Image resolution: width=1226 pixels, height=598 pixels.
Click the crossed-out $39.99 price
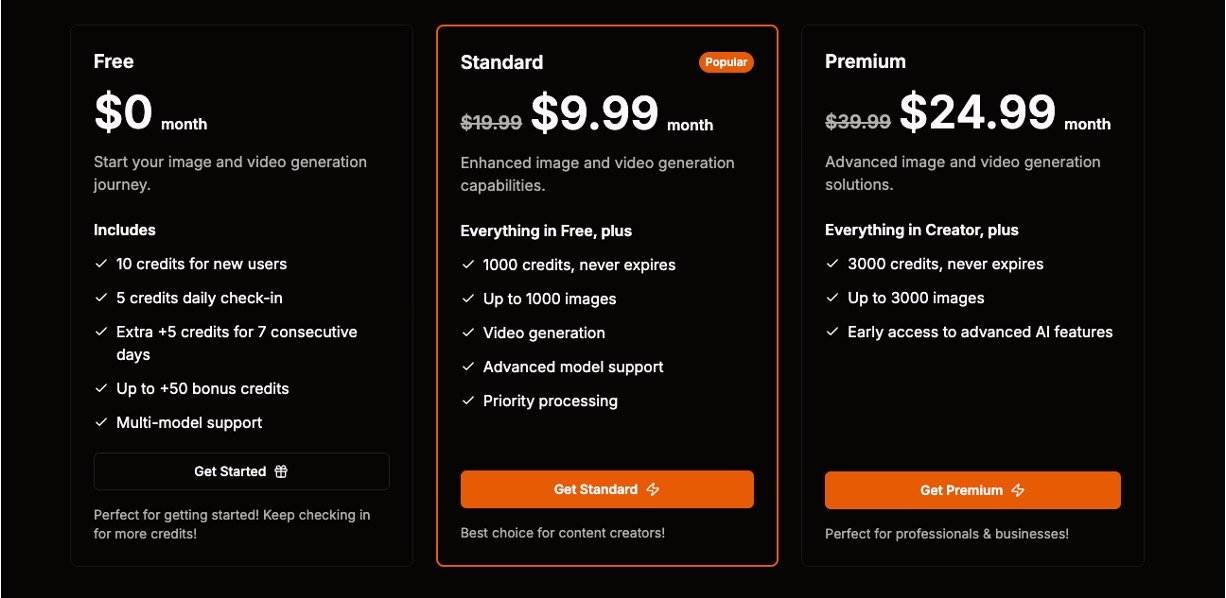pos(858,121)
